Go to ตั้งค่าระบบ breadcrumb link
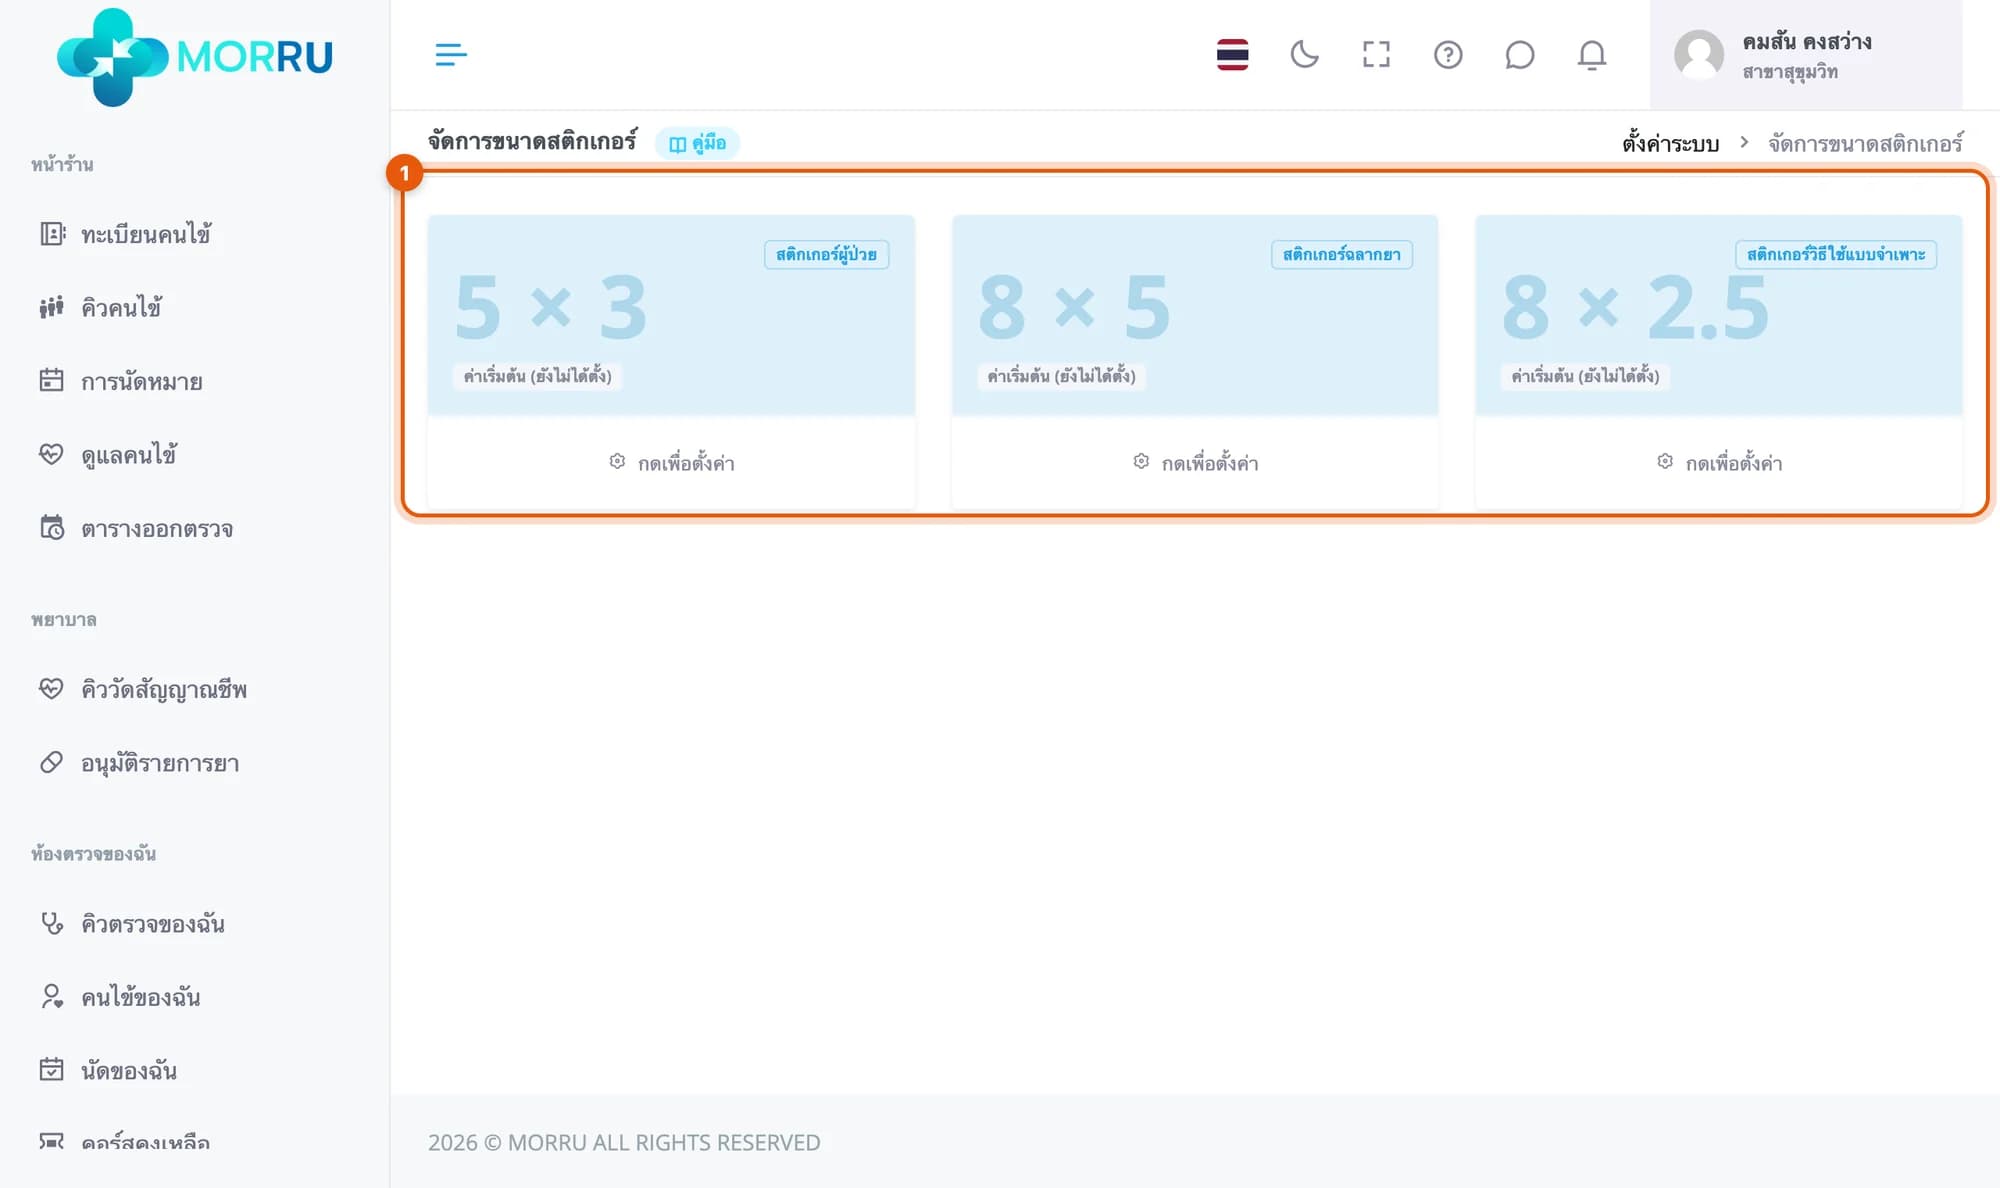This screenshot has width=2000, height=1188. pyautogui.click(x=1670, y=143)
